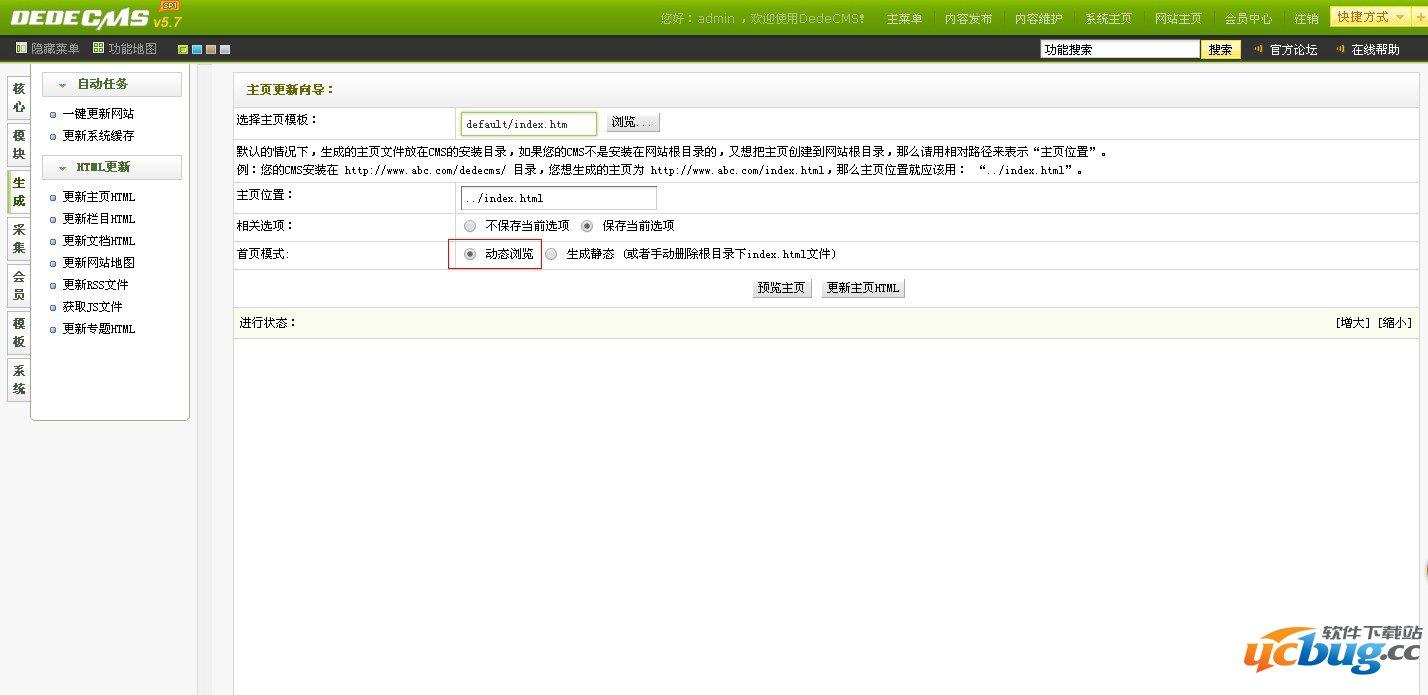Click the 搜索 search button
1428x695 pixels.
[x=1221, y=49]
